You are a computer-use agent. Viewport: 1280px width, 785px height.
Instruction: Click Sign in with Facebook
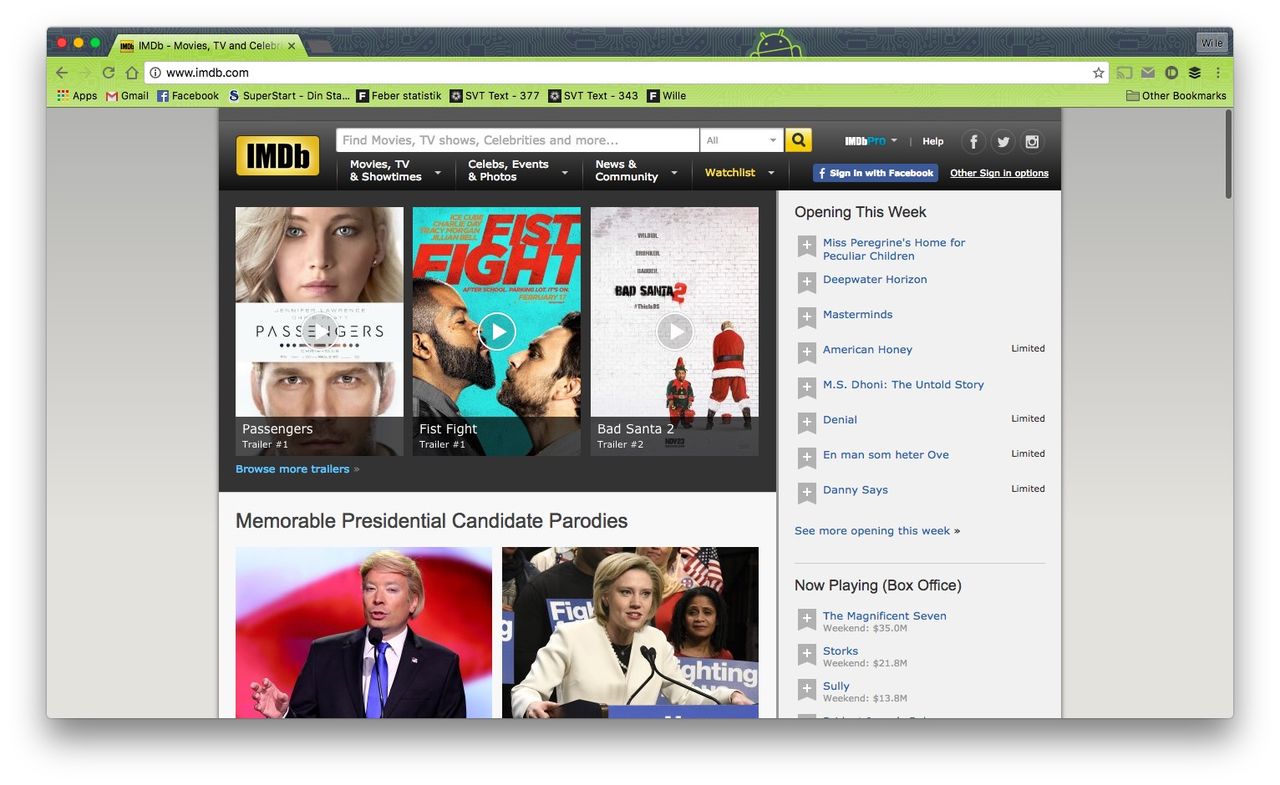point(875,173)
